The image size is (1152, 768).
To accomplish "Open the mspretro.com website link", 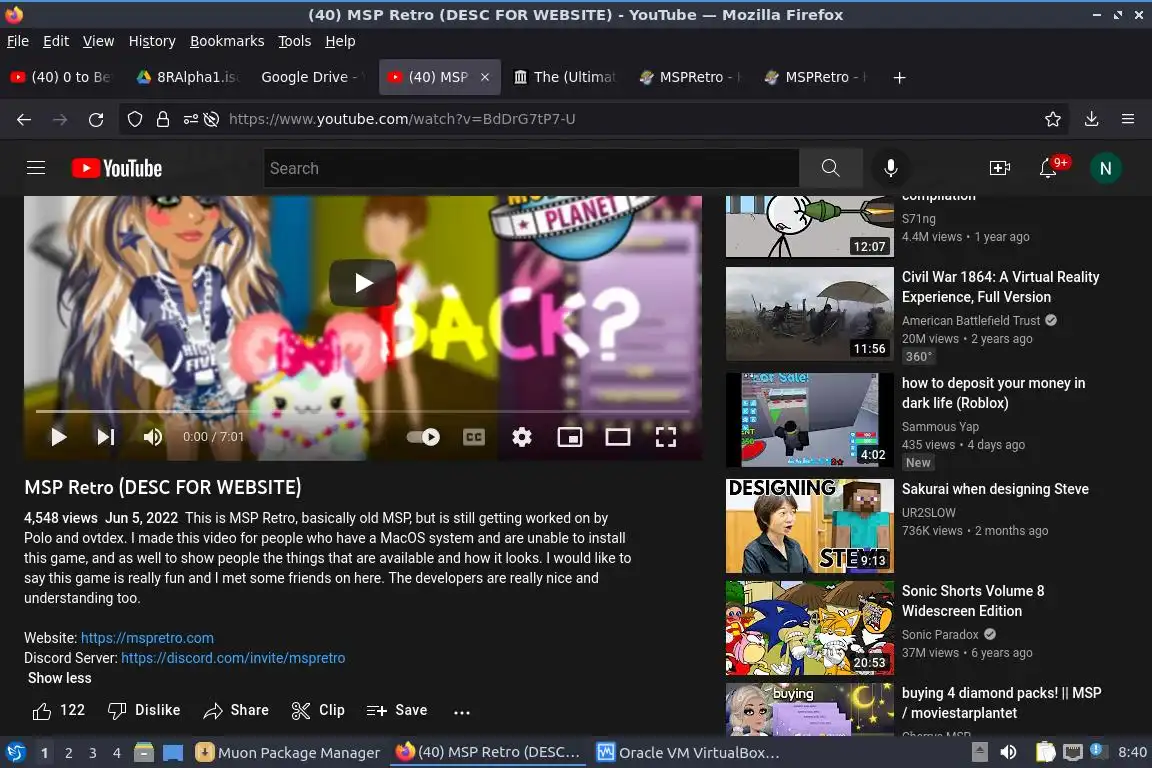I will click(147, 638).
